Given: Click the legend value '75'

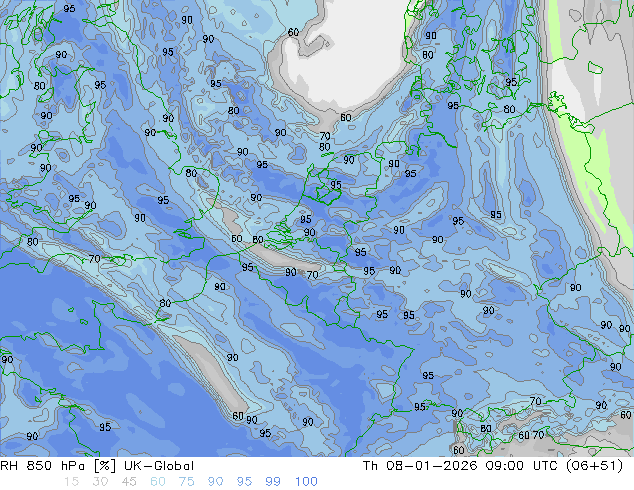Looking at the screenshot, I should (187, 482).
